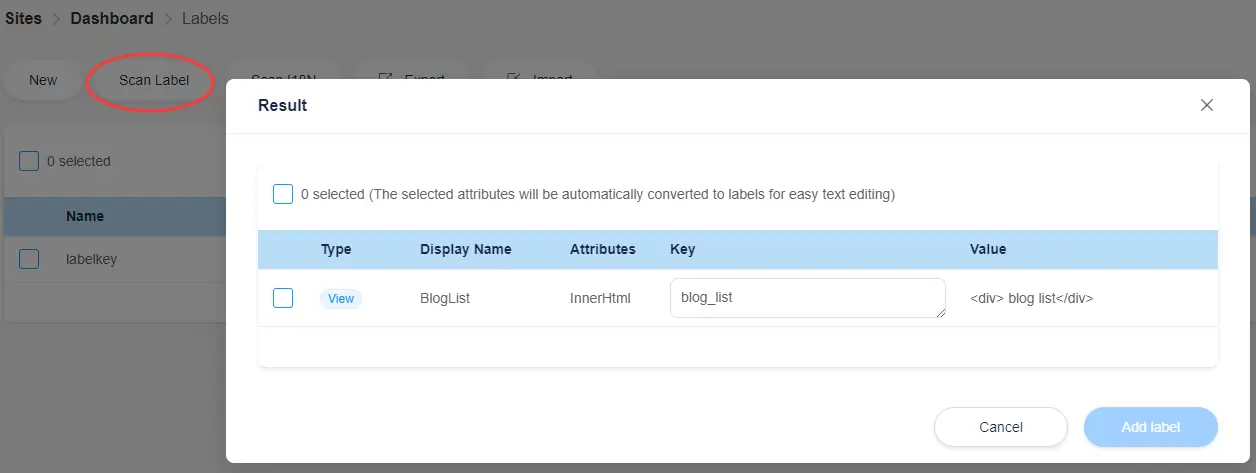The image size is (1256, 473).
Task: Close the Result dialog with X
Action: click(1207, 105)
